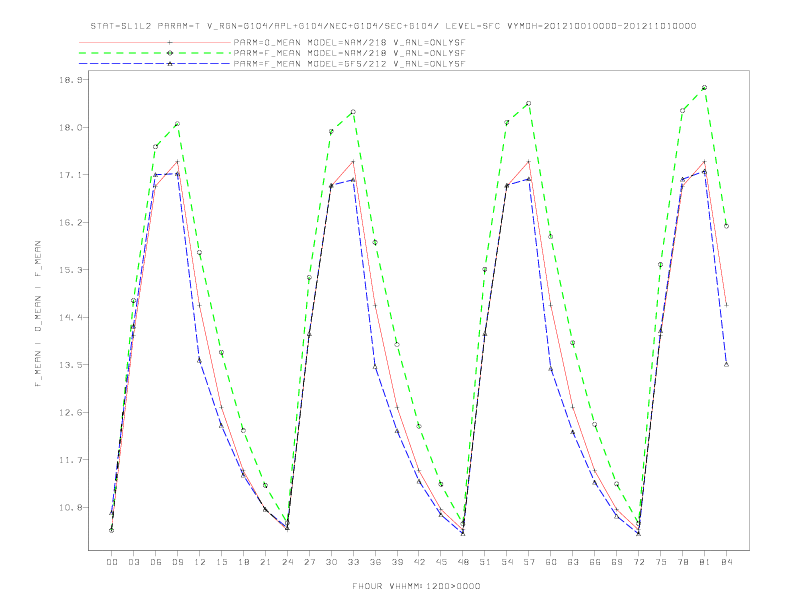Click the circle marker on the green legend line
The height and width of the screenshot is (612, 792).
click(170, 53)
